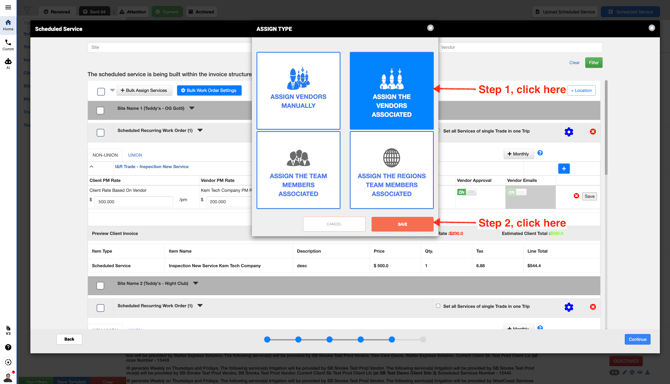Choose Assign The Regions Team Members tile

[391, 170]
